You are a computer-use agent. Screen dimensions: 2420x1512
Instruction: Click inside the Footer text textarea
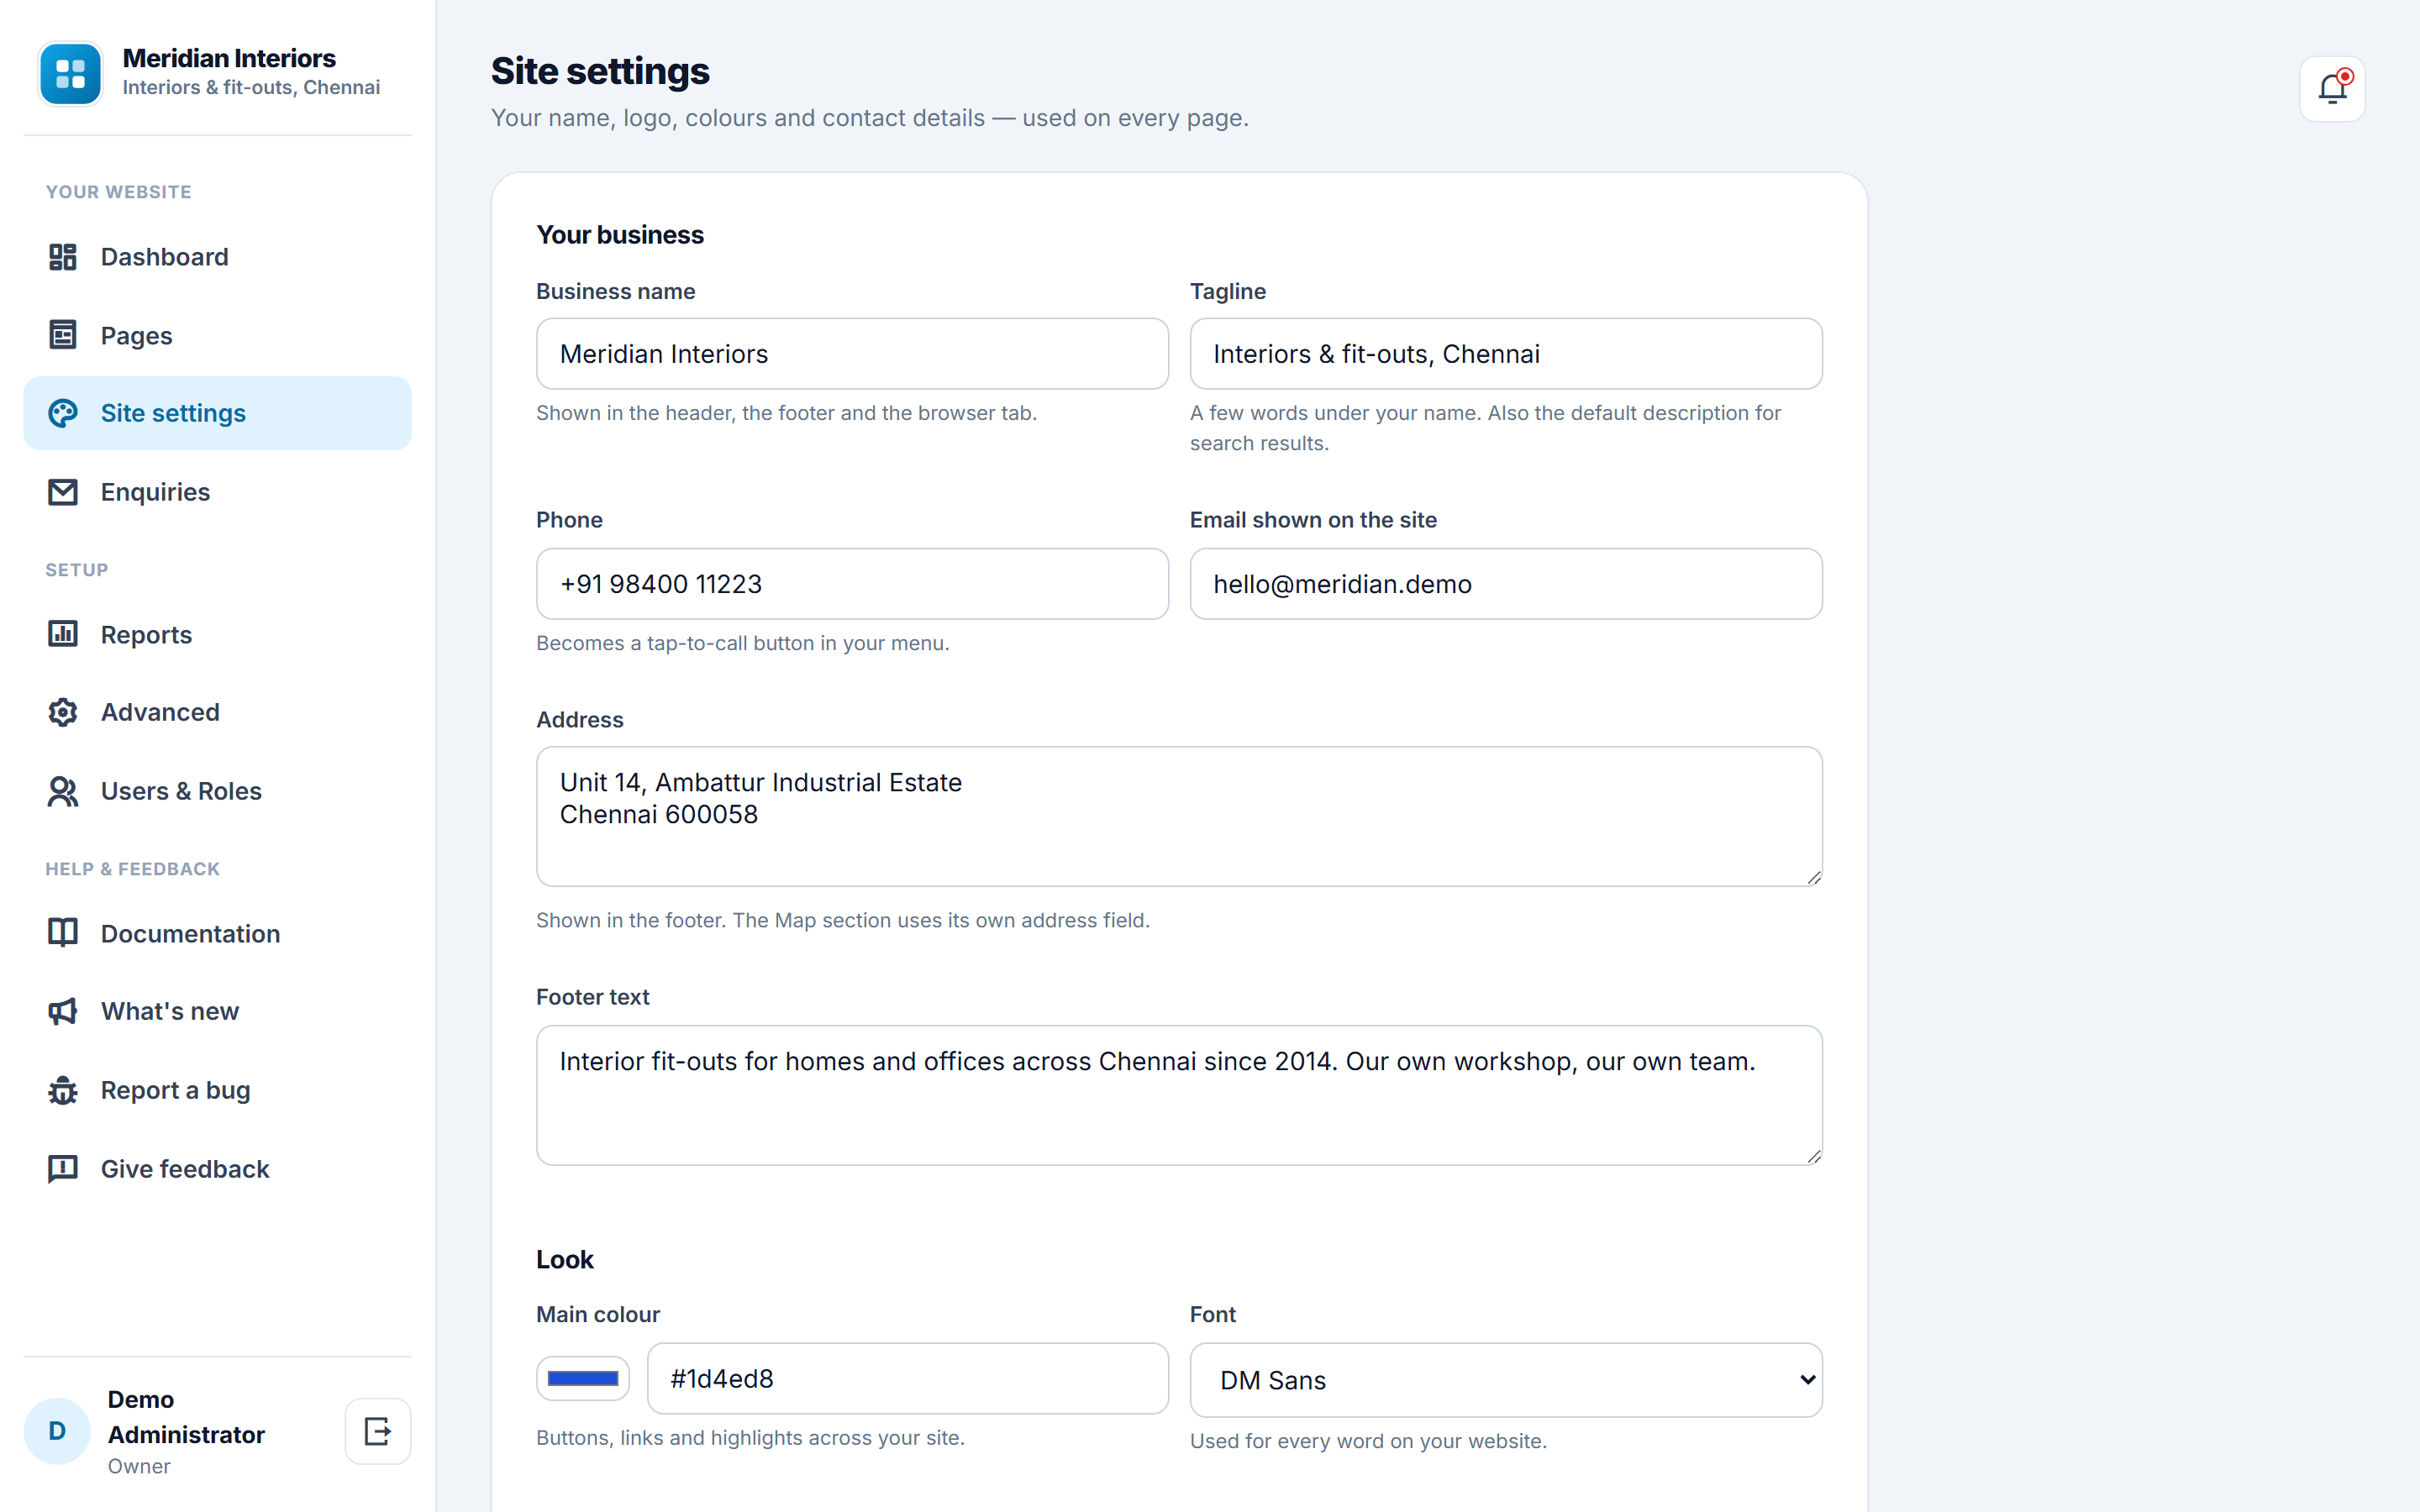tap(1179, 1095)
